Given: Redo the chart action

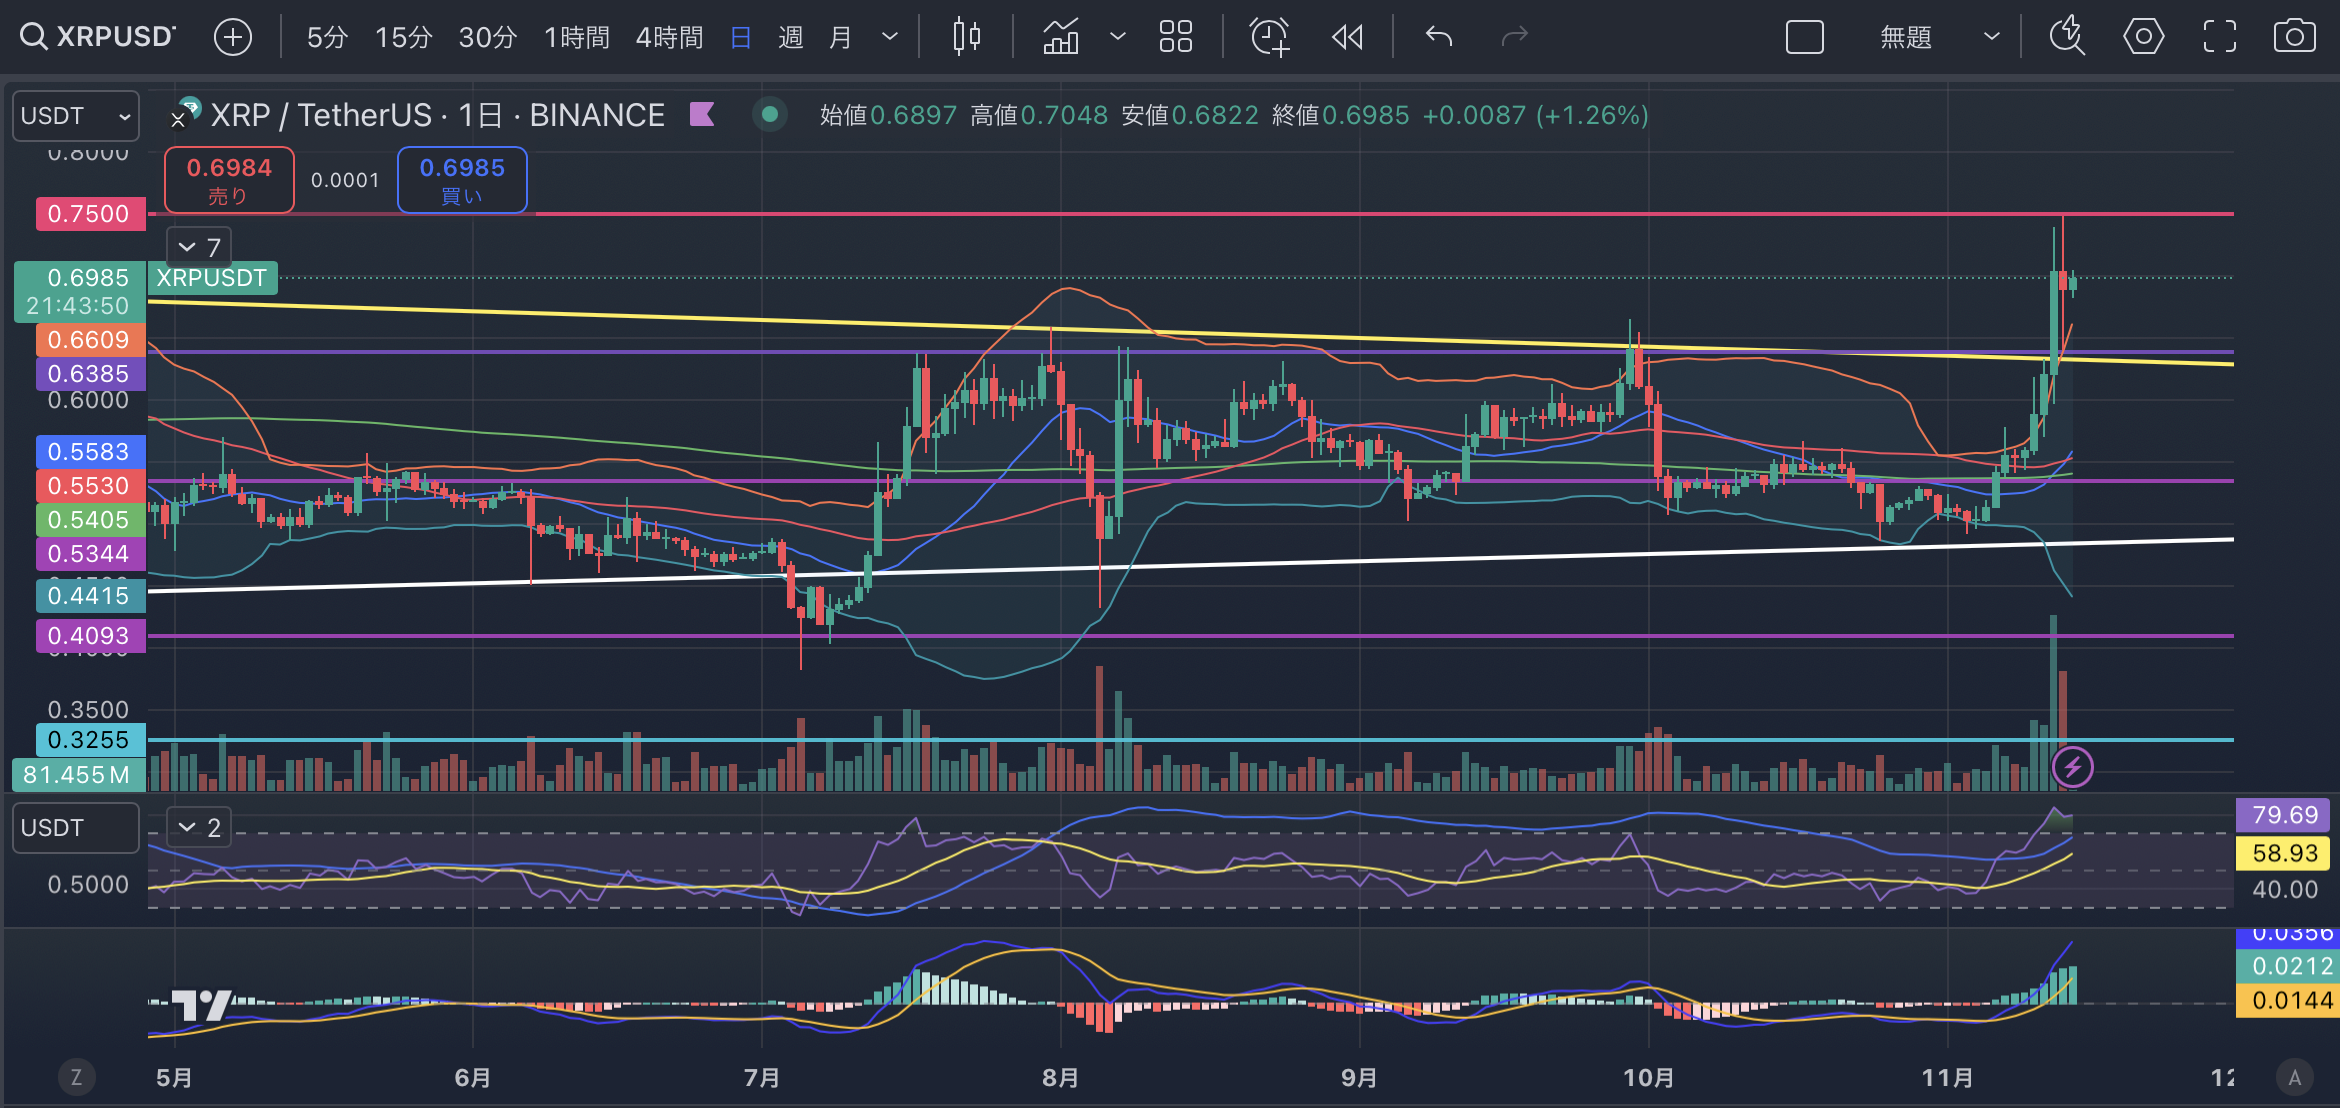Looking at the screenshot, I should pyautogui.click(x=1515, y=37).
